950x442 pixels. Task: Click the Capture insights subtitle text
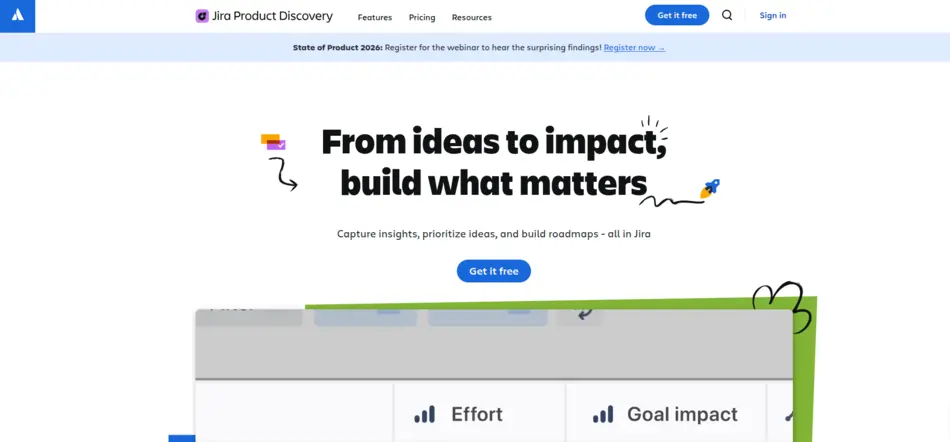(494, 234)
